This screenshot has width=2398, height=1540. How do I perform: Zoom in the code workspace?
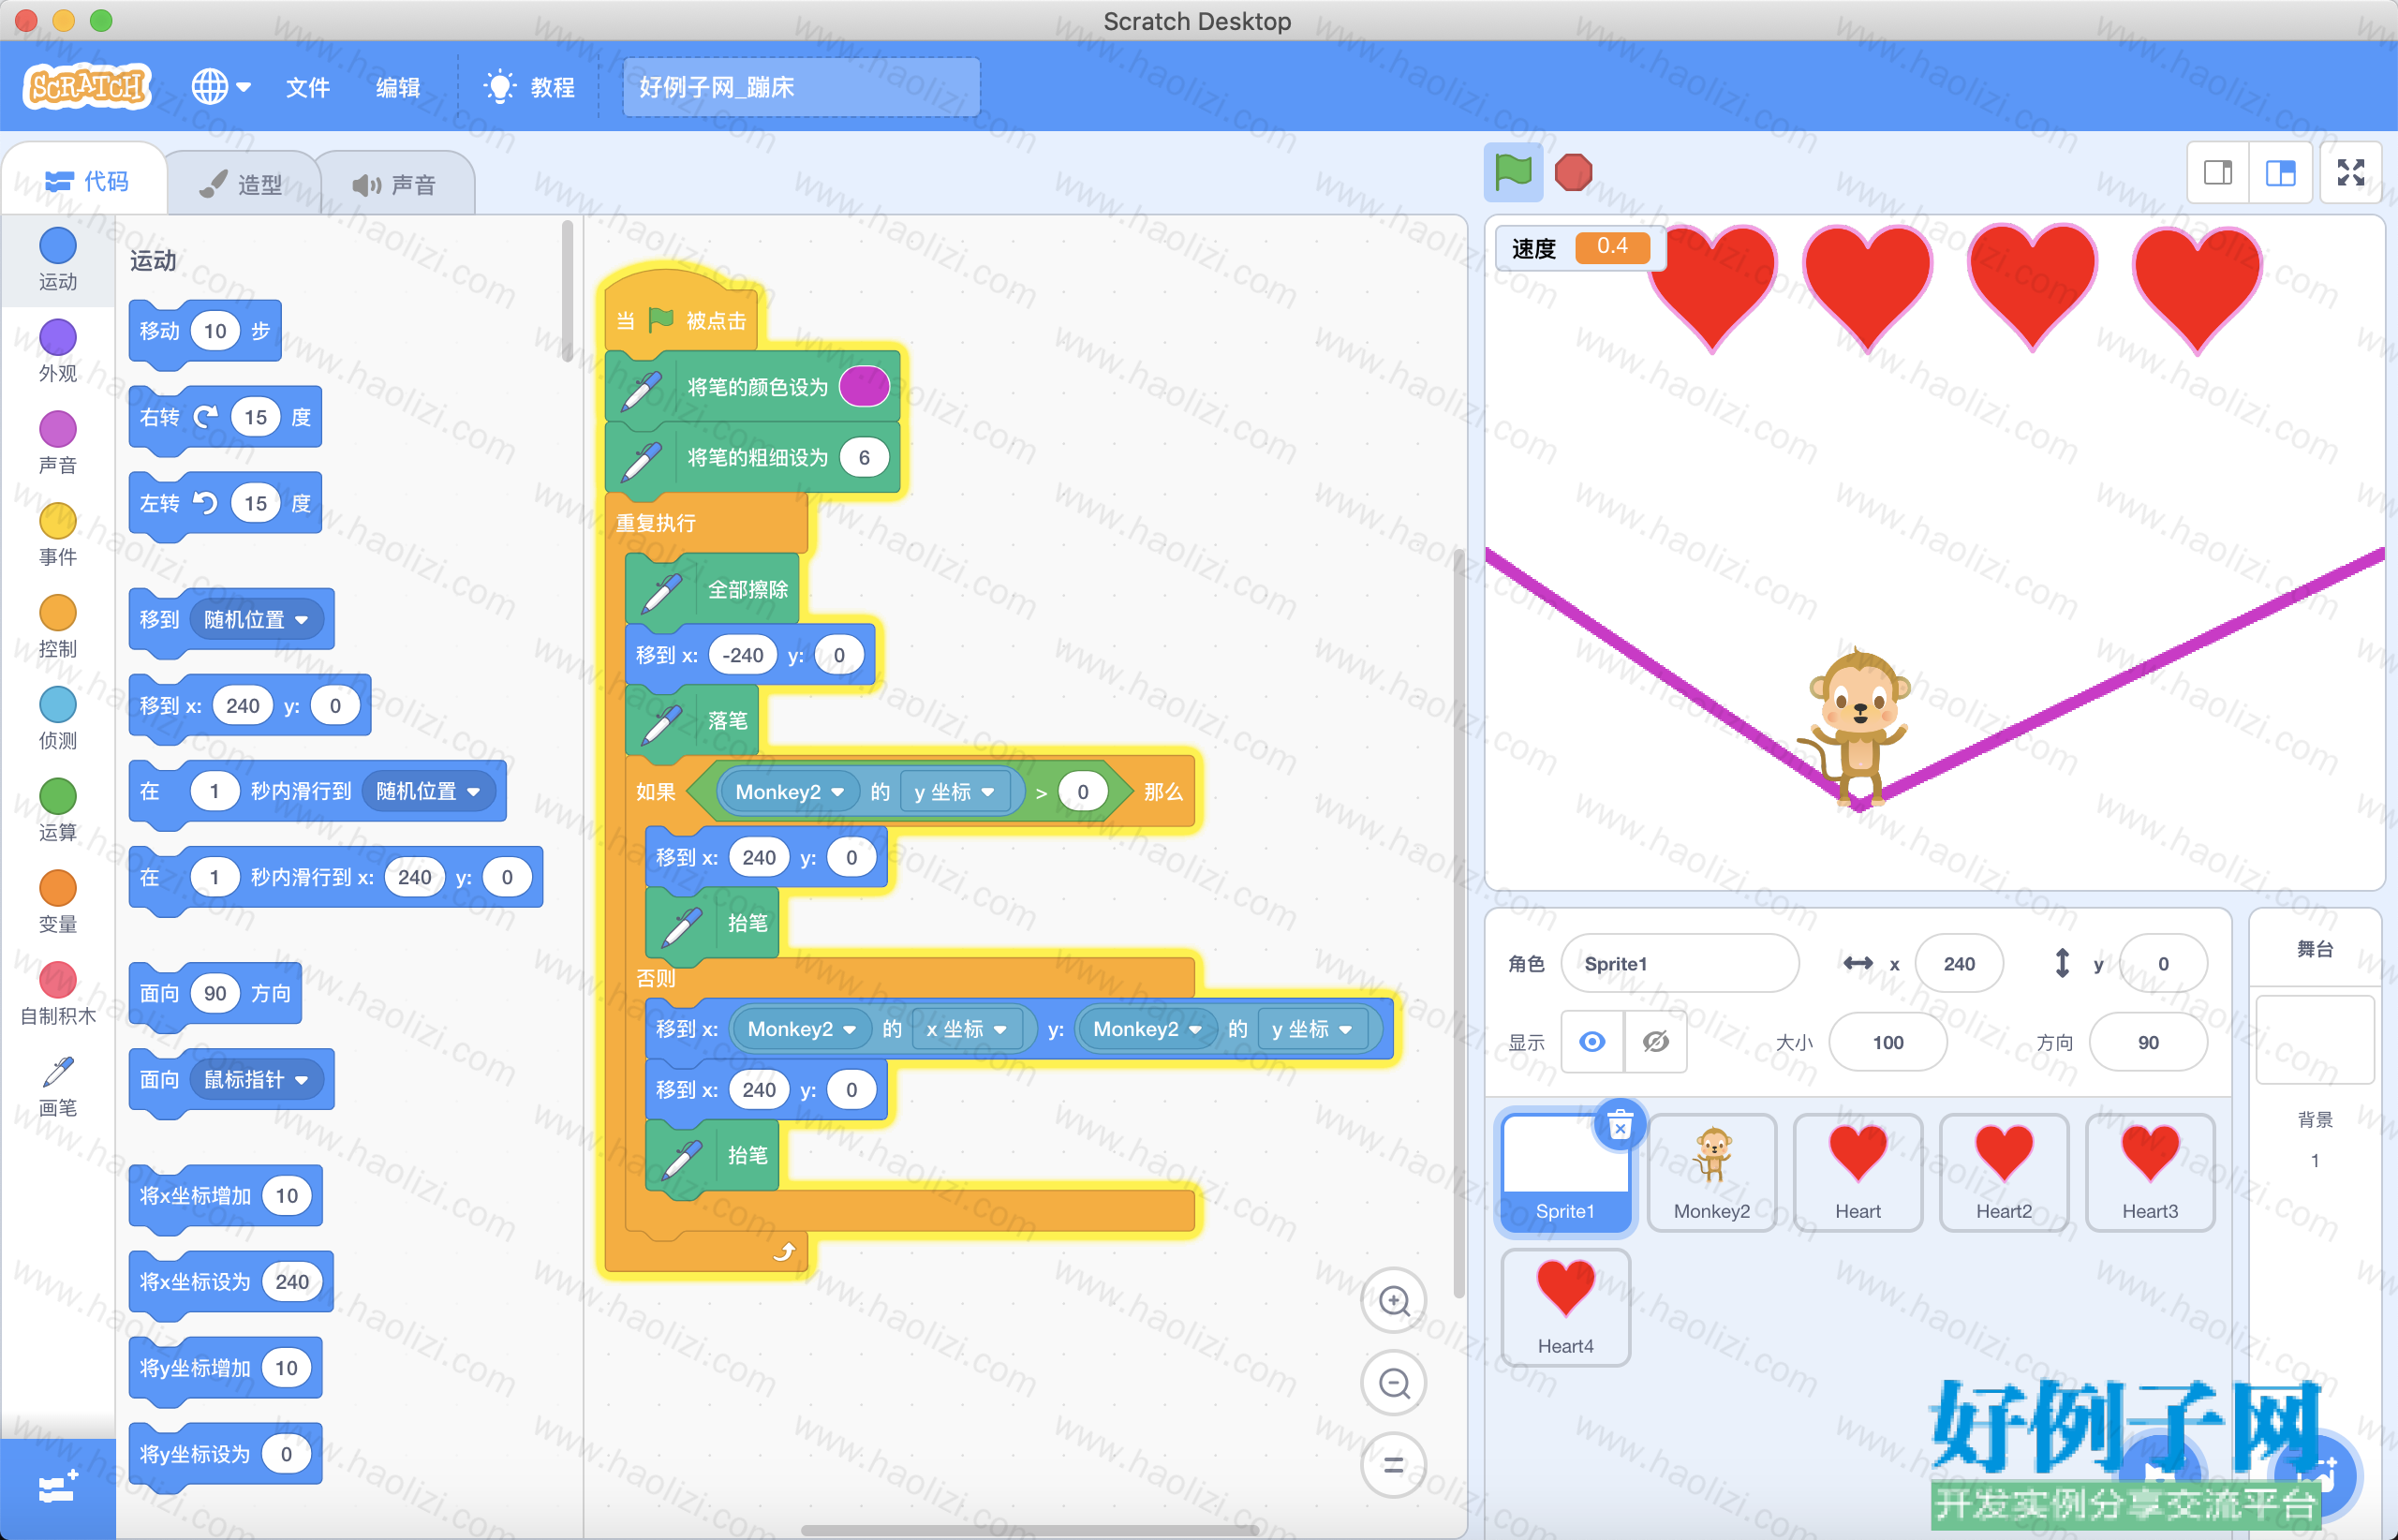pyautogui.click(x=1394, y=1300)
